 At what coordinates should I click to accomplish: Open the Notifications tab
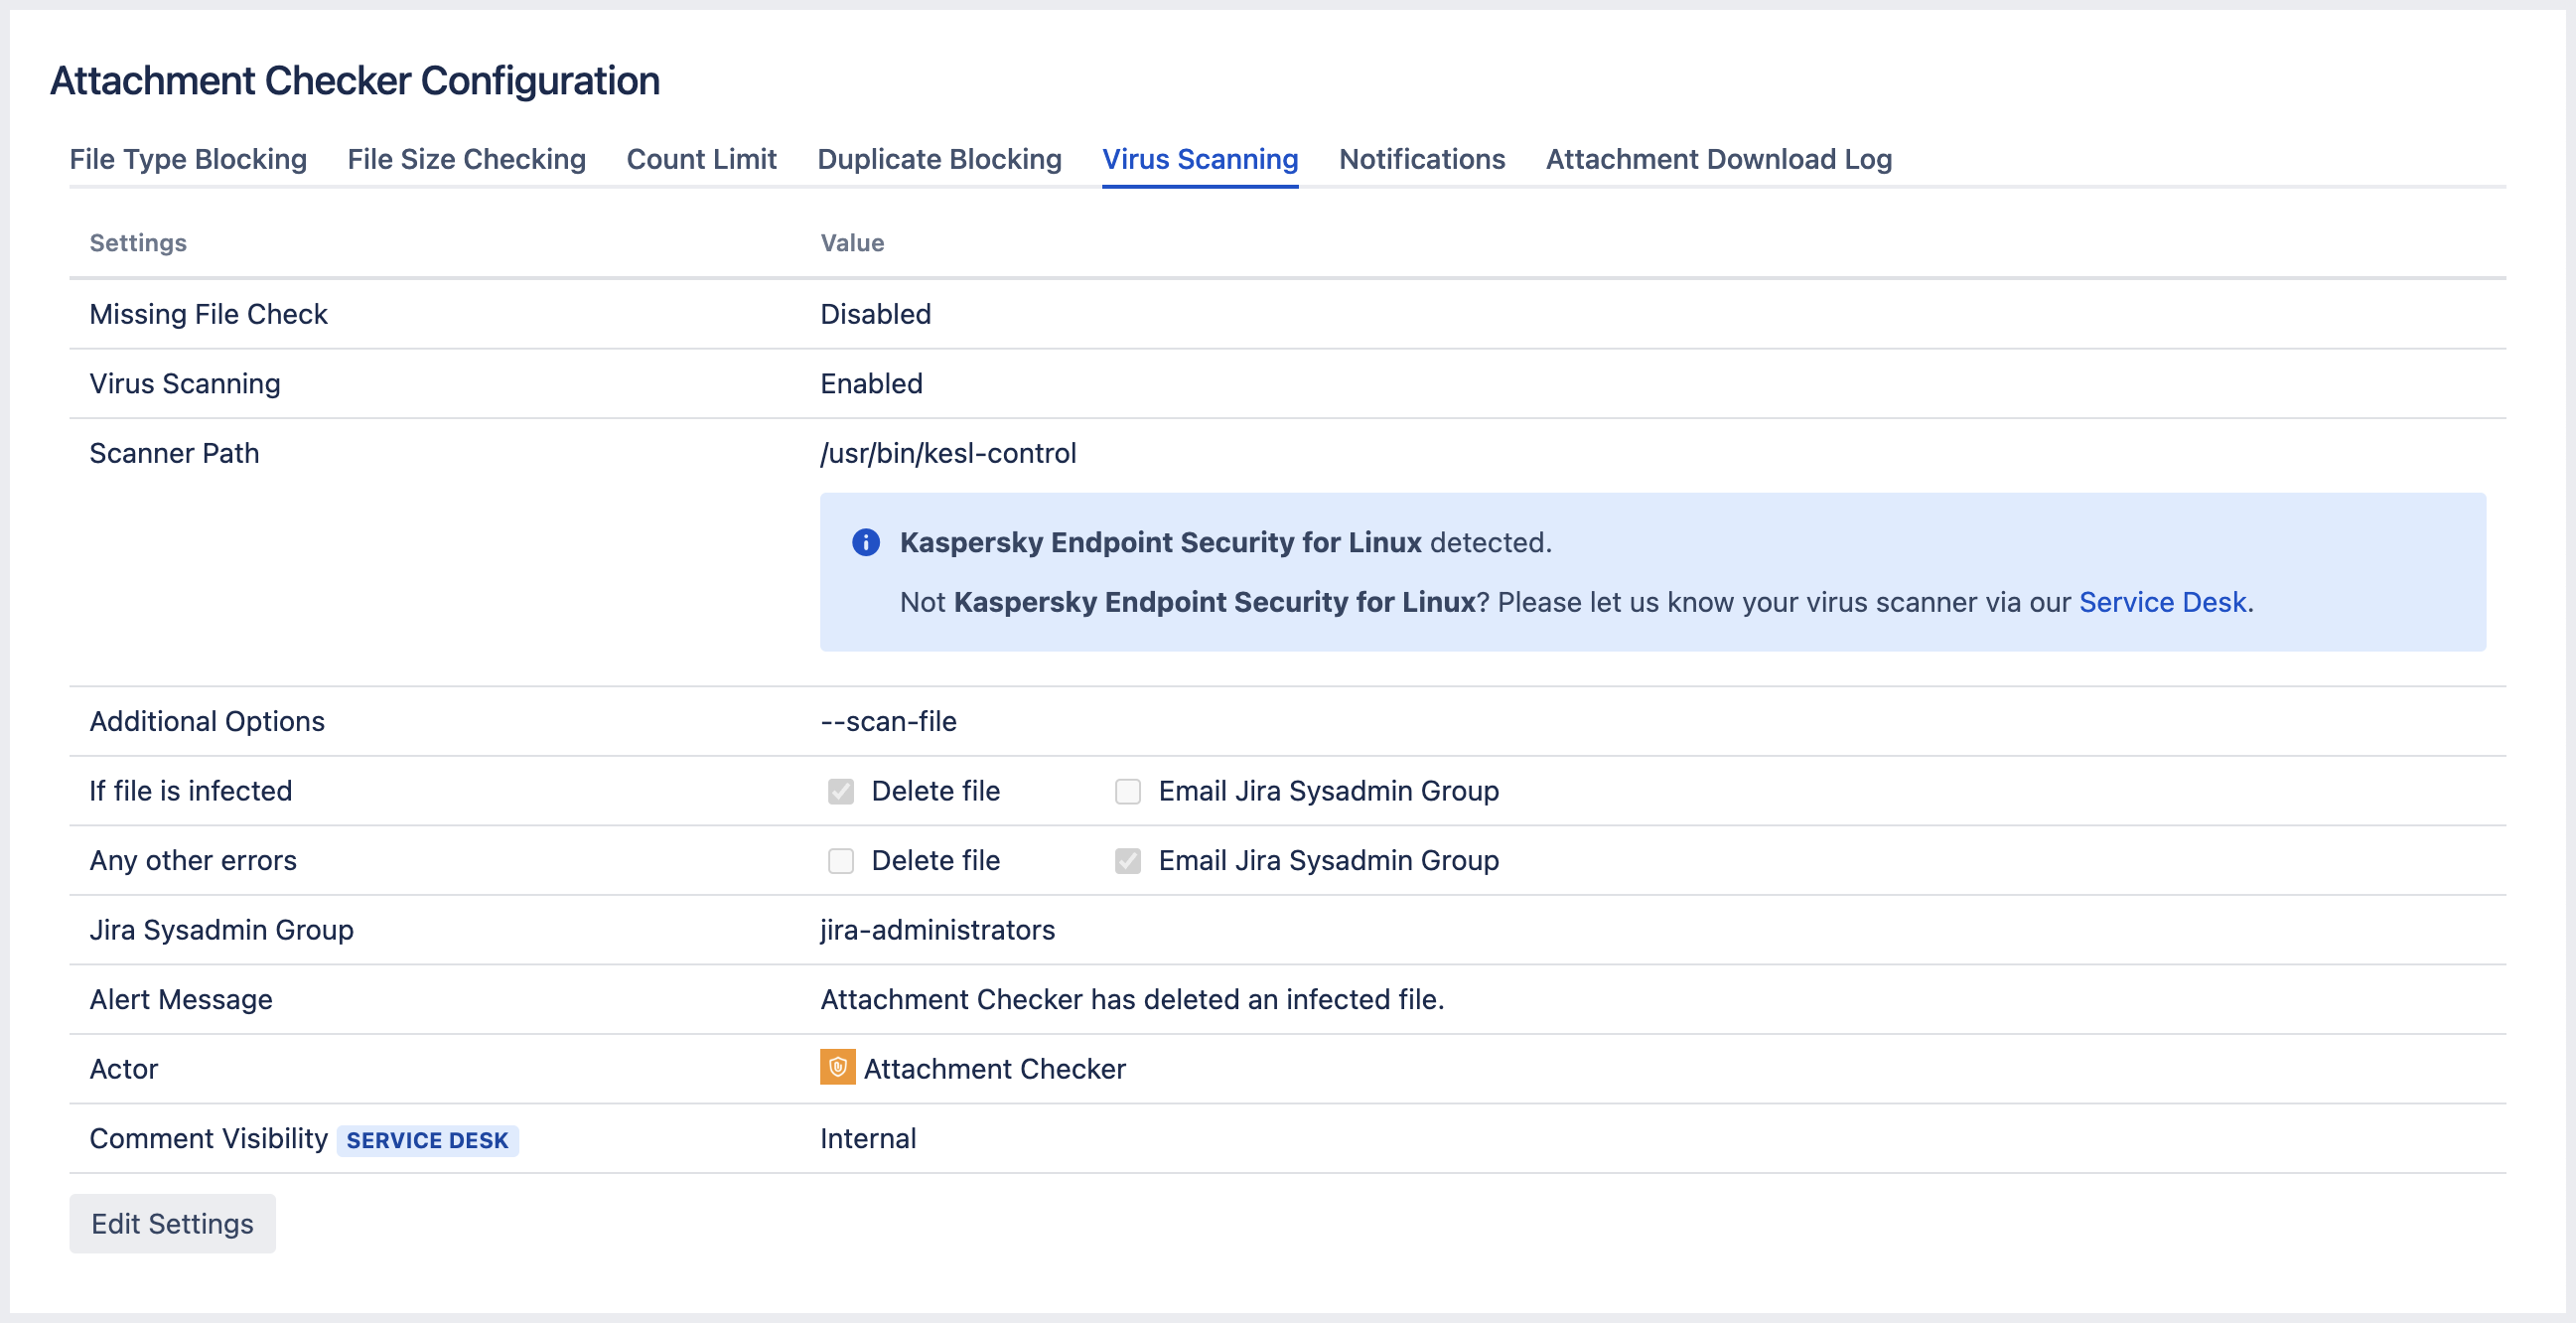(1421, 159)
